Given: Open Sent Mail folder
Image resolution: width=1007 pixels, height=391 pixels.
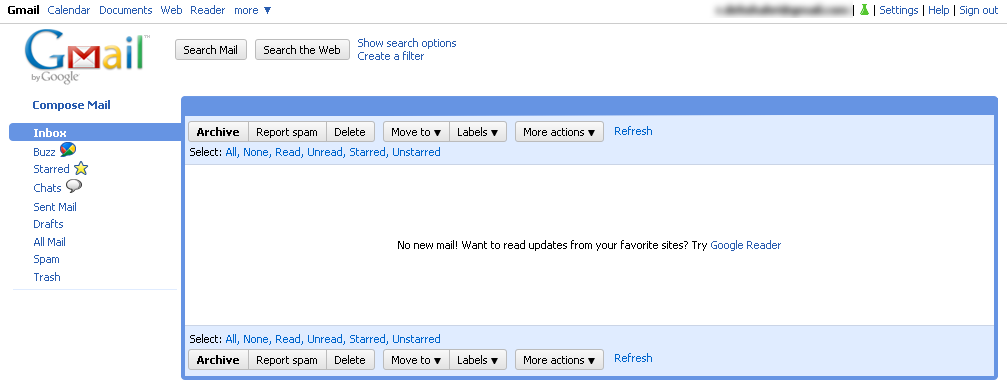Looking at the screenshot, I should (x=55, y=207).
